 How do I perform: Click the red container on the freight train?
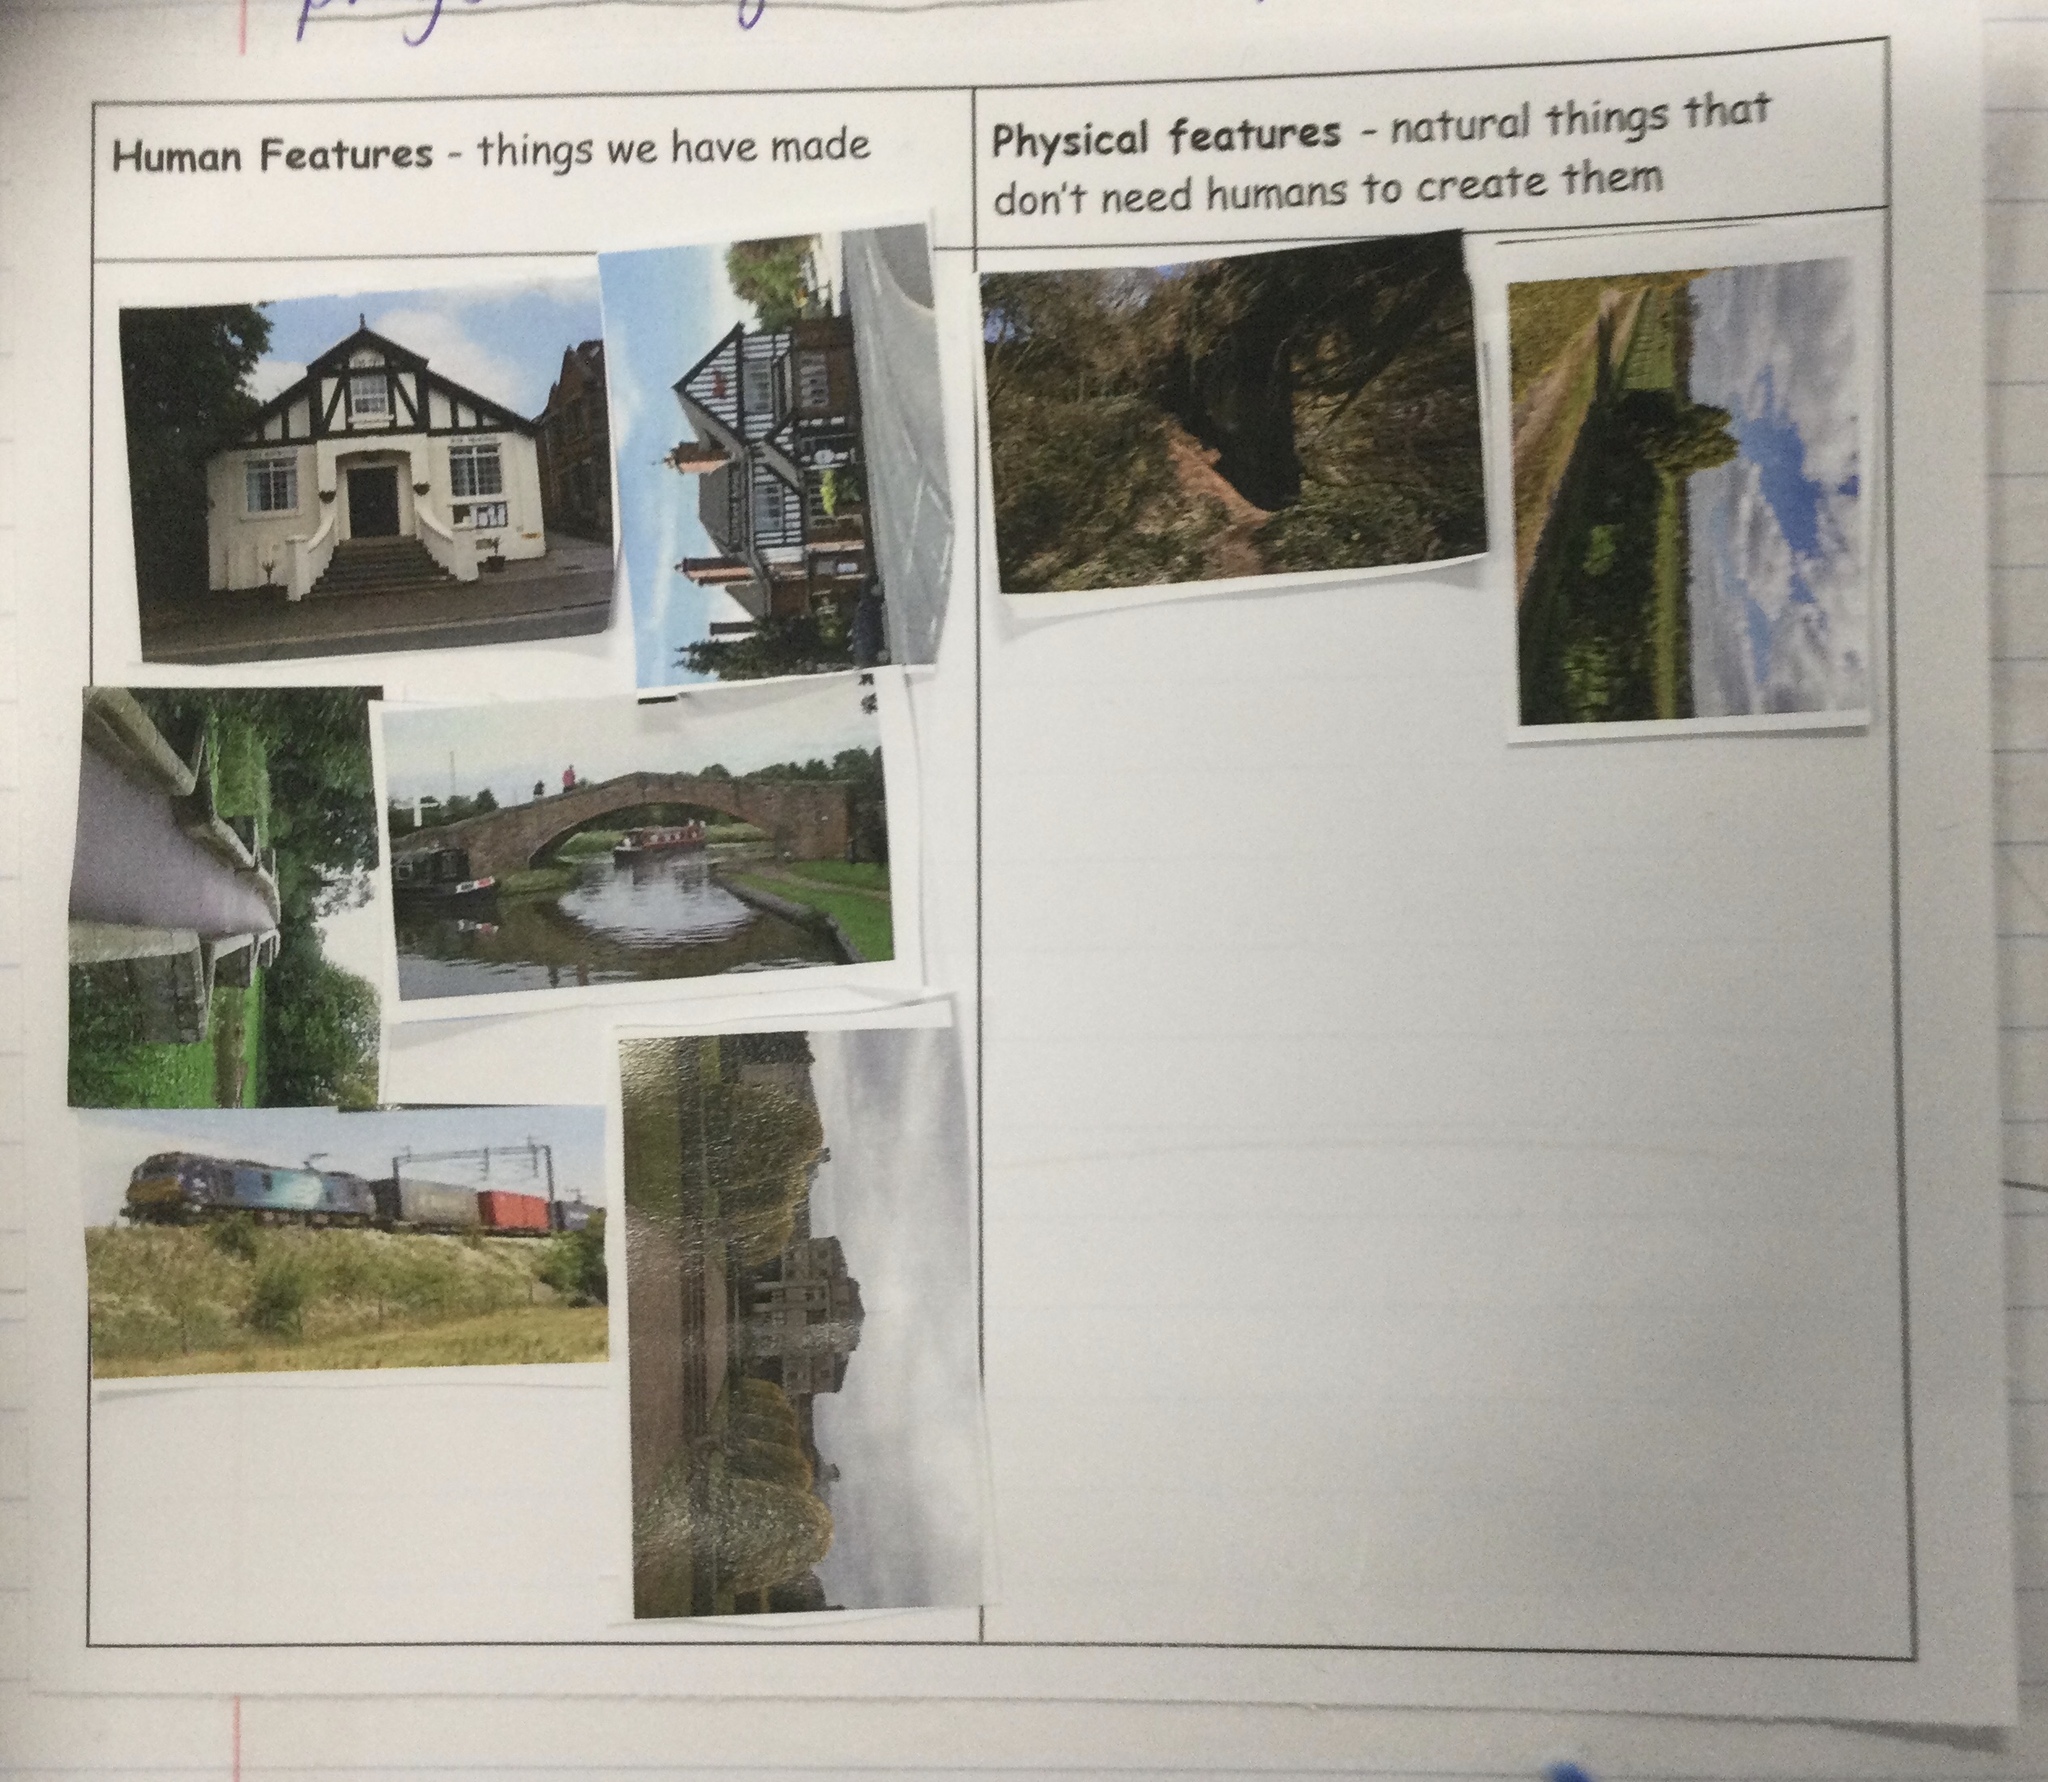(x=513, y=1211)
